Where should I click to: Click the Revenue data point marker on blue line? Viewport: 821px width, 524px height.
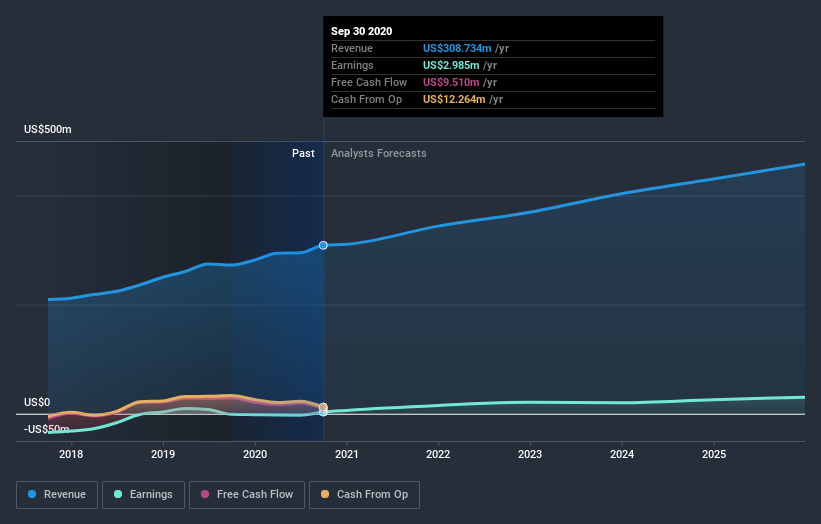click(323, 245)
